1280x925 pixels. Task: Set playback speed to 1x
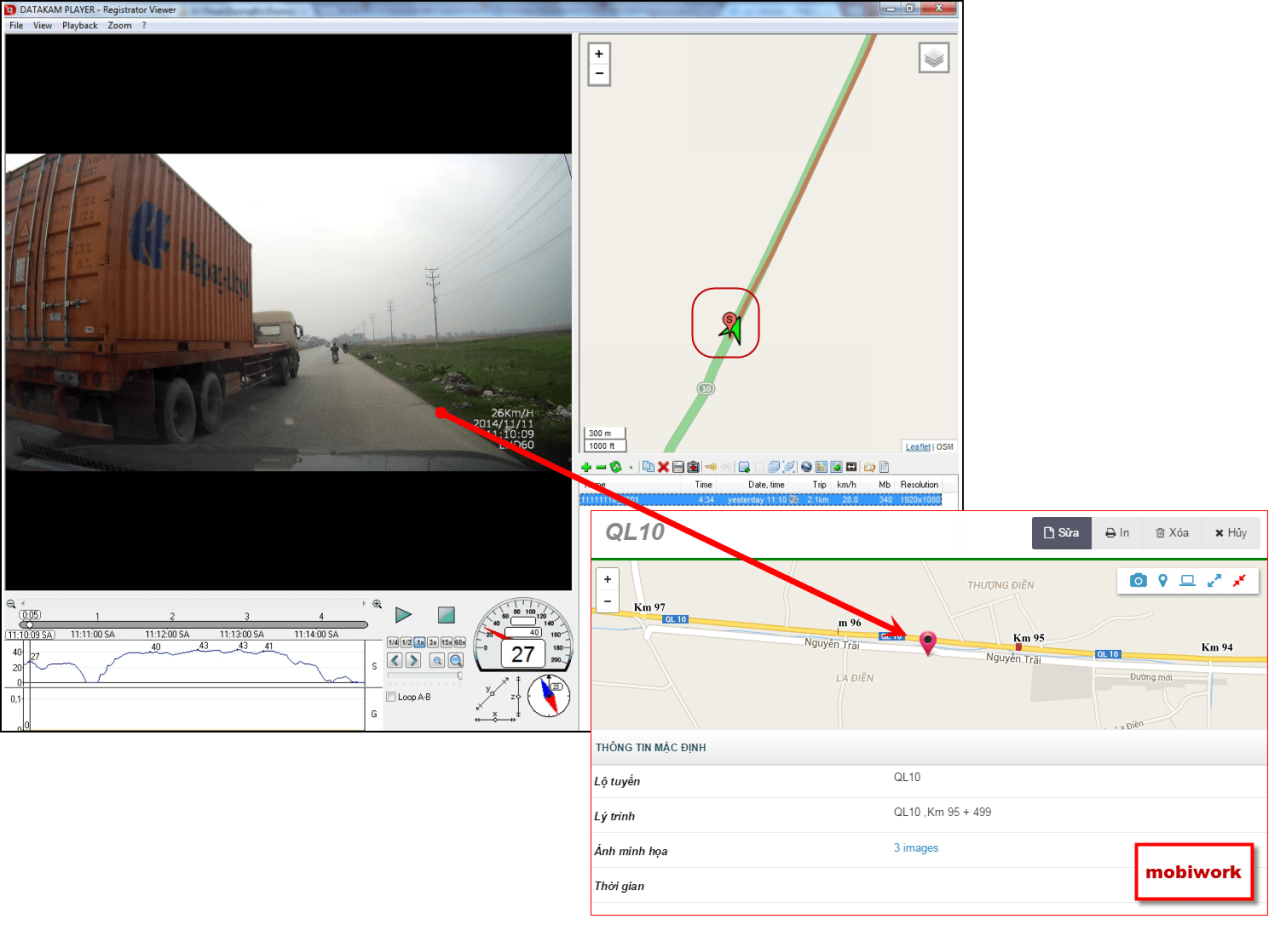(x=420, y=642)
